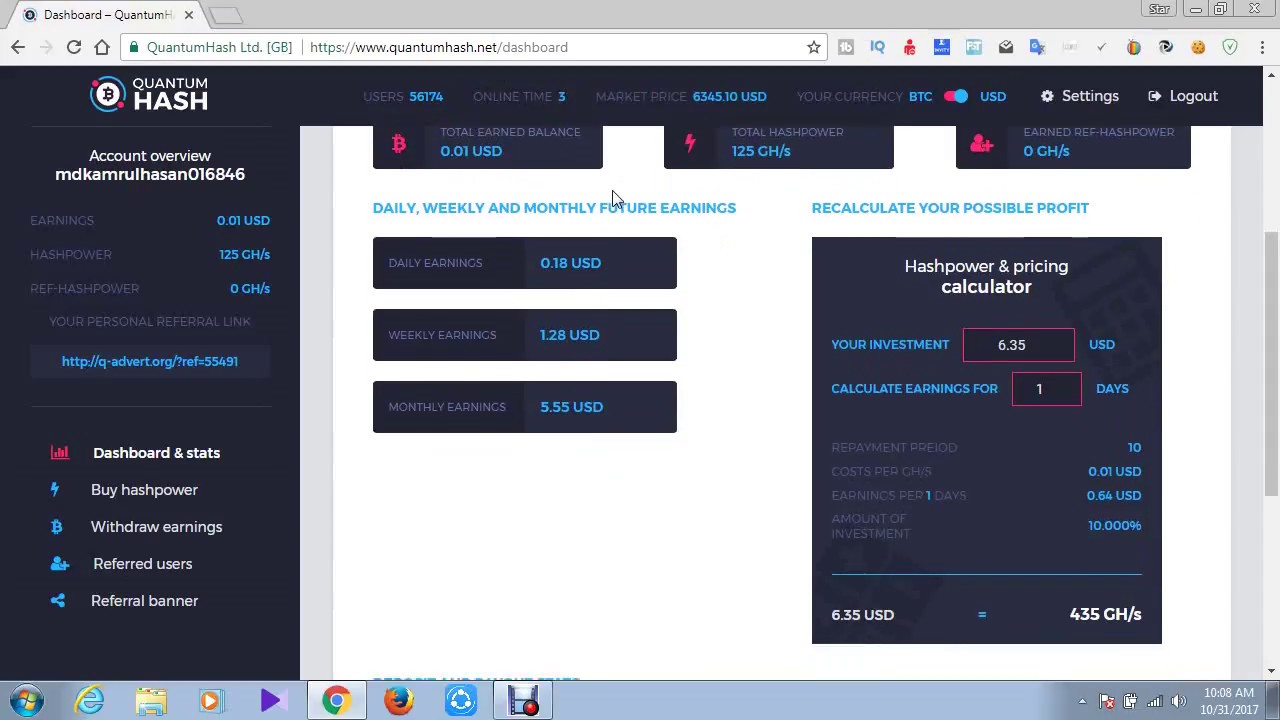Click the cookie extension icon
The height and width of the screenshot is (720, 1280).
(x=1198, y=47)
